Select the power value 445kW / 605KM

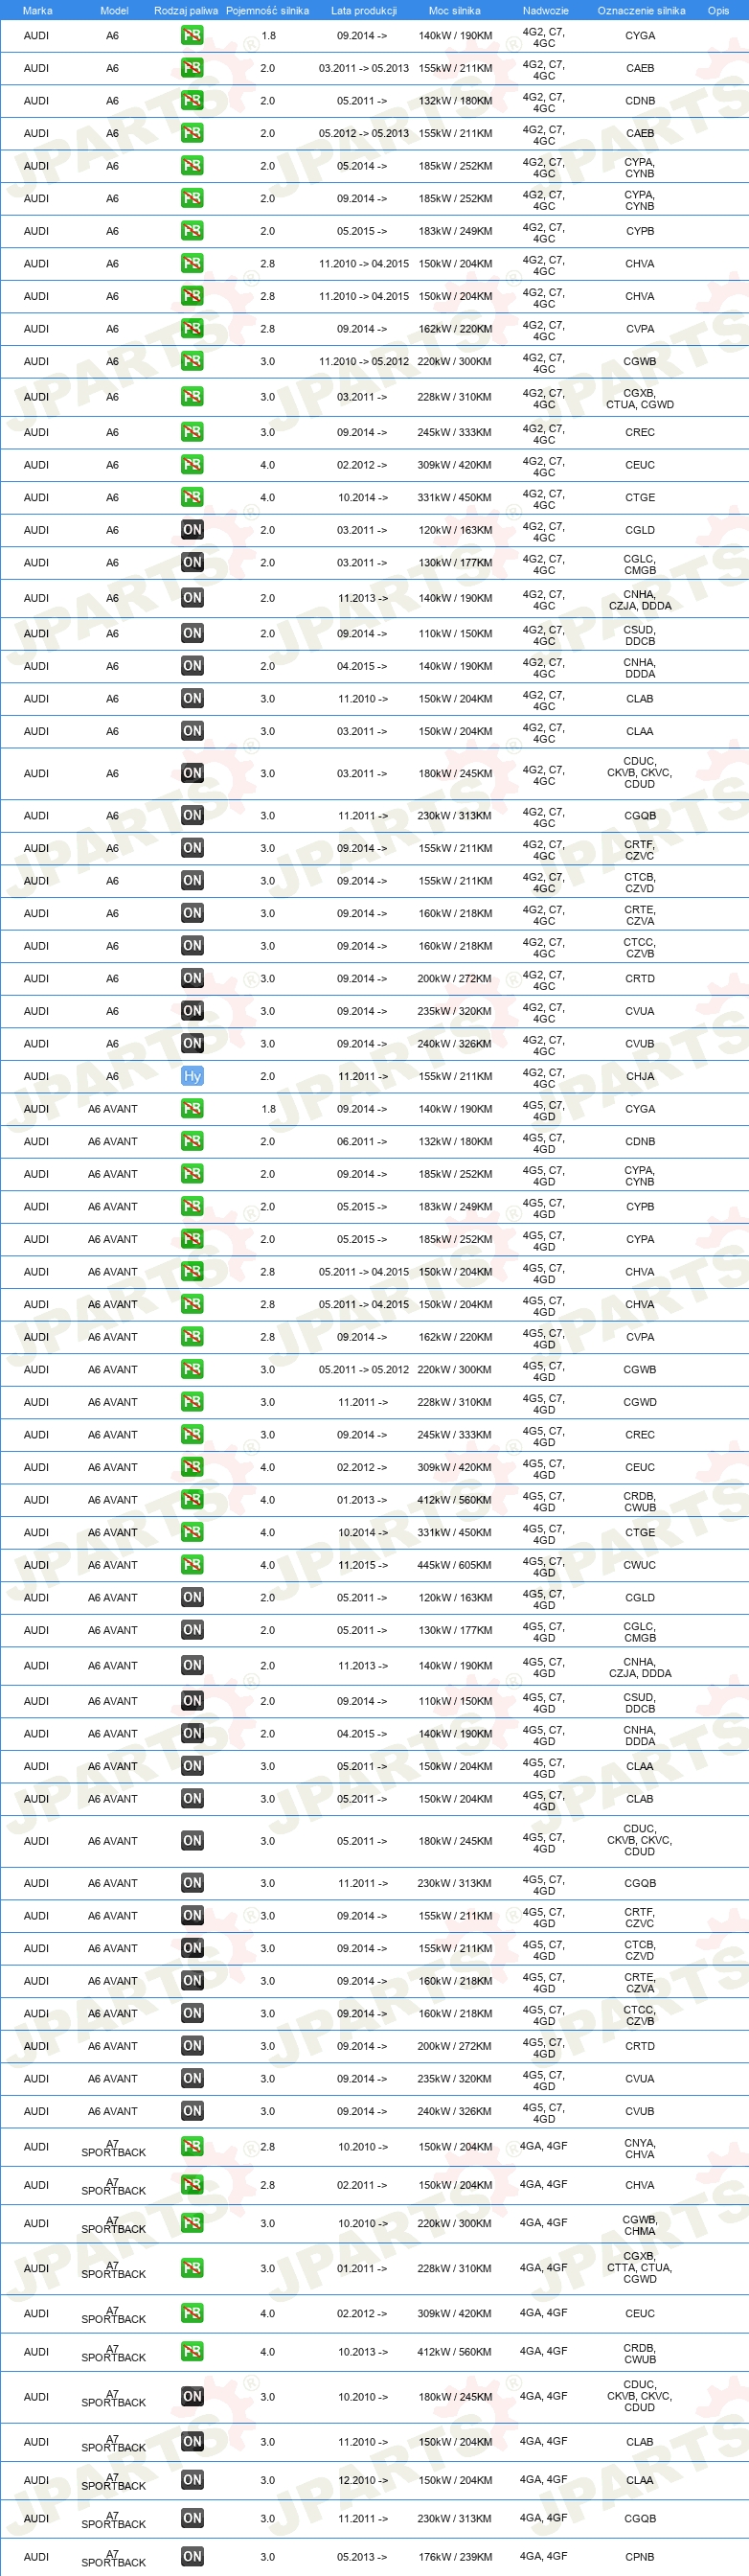[x=455, y=1565]
